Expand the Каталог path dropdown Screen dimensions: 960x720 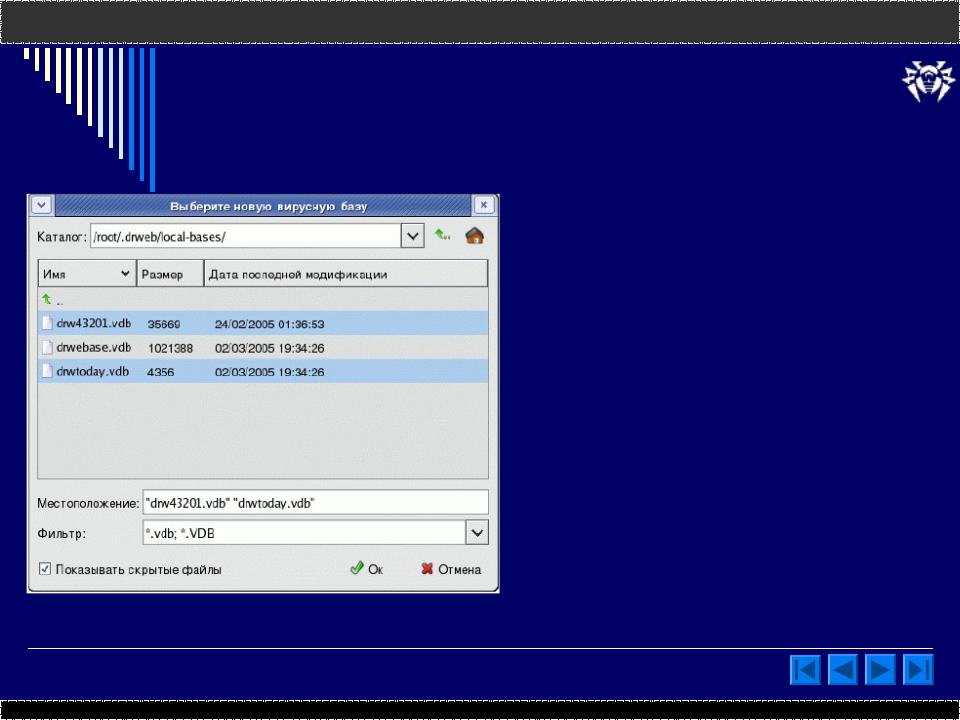(x=413, y=236)
